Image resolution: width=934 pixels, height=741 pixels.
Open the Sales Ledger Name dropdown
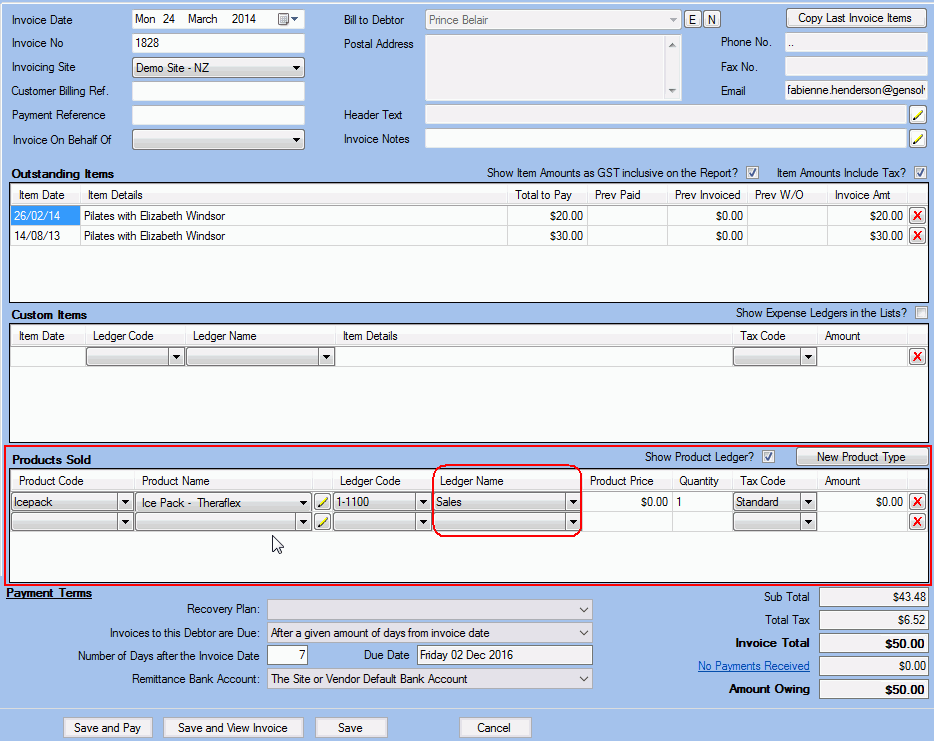[573, 502]
